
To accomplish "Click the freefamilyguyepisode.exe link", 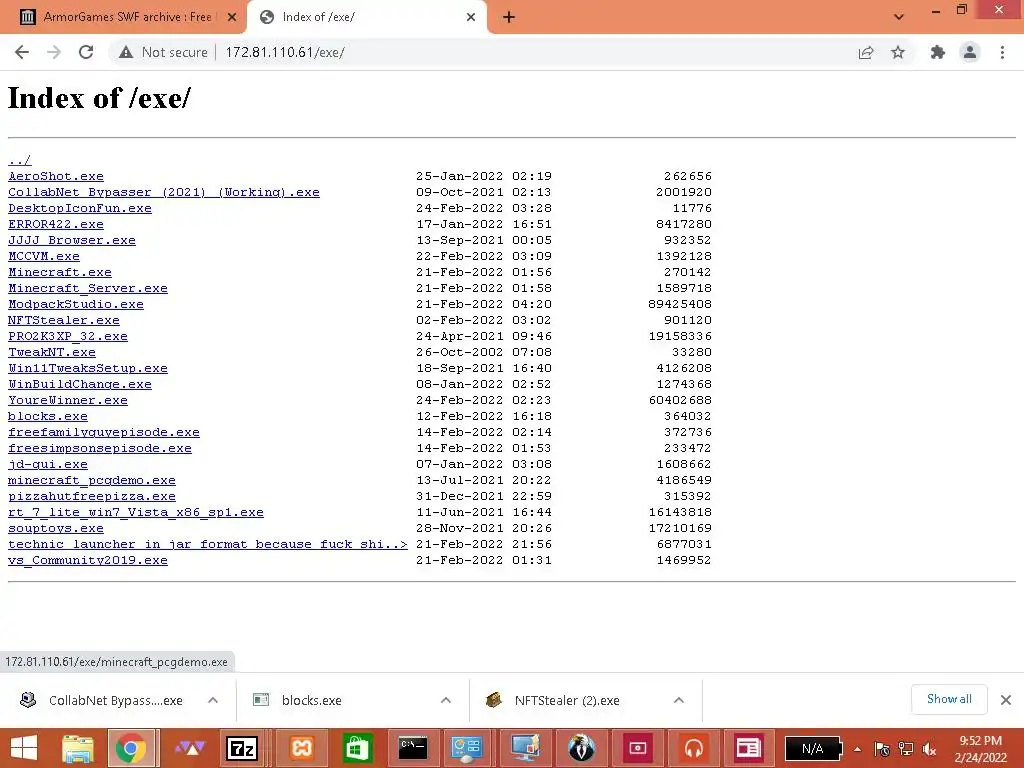I will (x=104, y=432).
